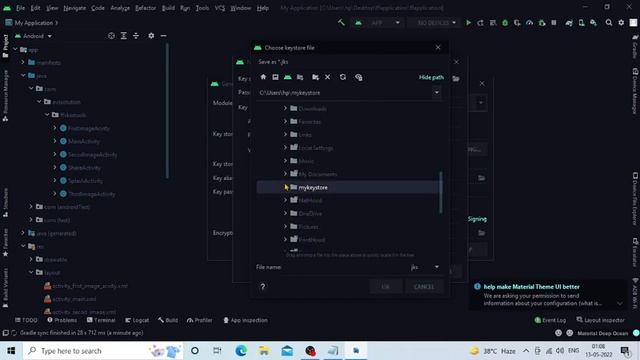Select MainActivity in the project tree
640x360 pixels.
84,141
